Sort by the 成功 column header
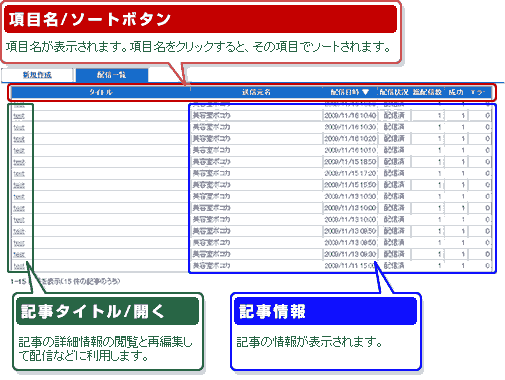Viewport: 505px width, 380px height. point(456,92)
